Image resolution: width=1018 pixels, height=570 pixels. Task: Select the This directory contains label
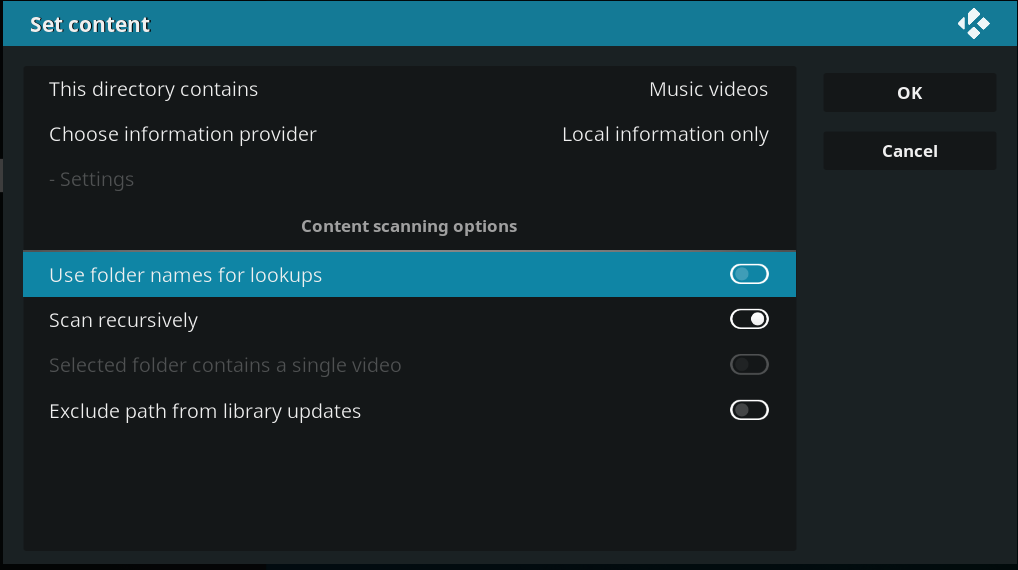(x=153, y=89)
